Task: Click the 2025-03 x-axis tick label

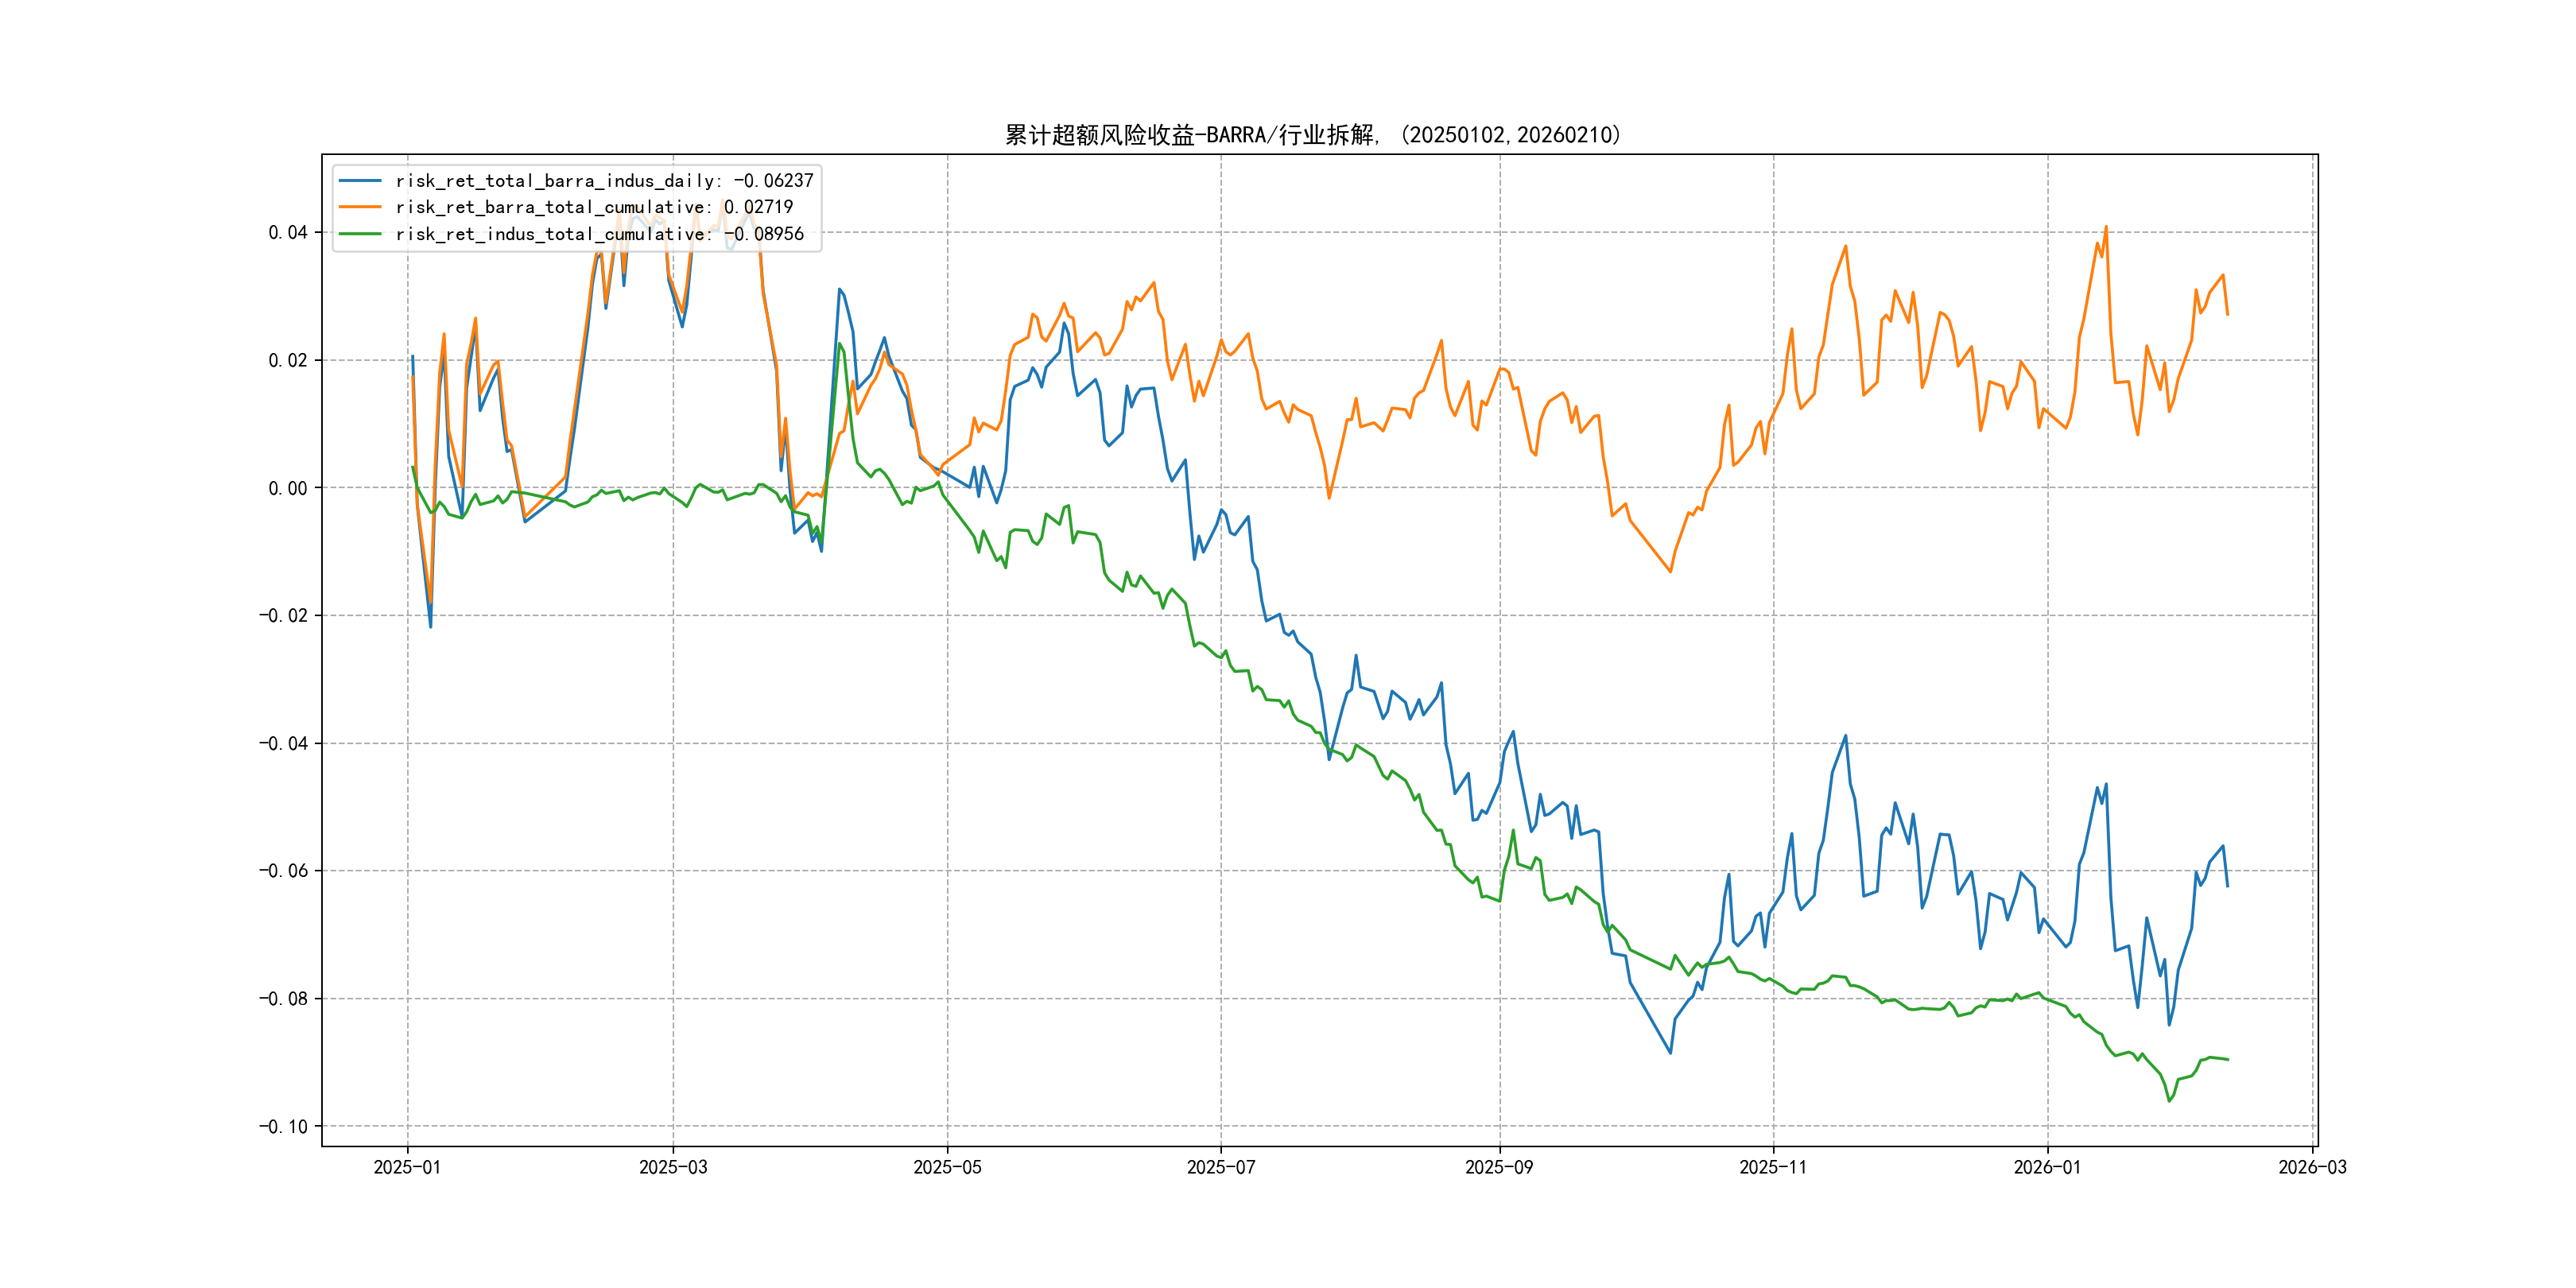Action: tap(673, 1168)
